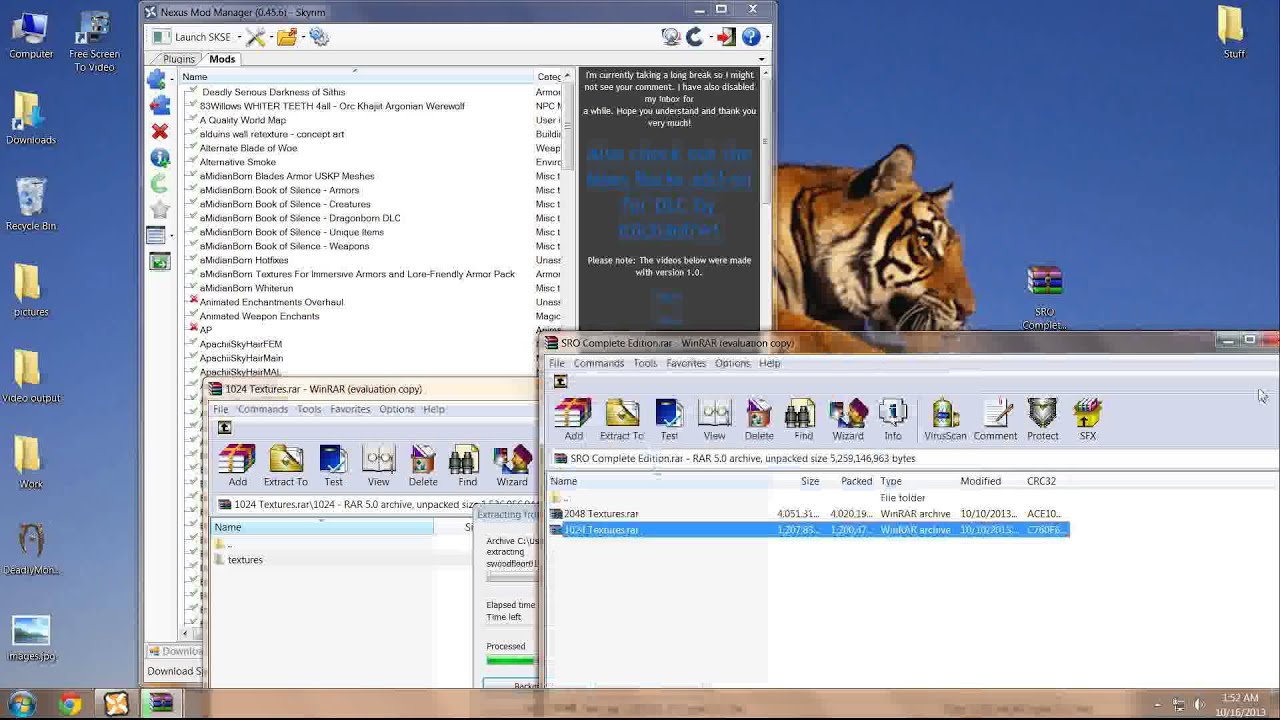Click Add in SRO Complete Edition WinRAR toolbar
1280x720 pixels.
coord(573,419)
